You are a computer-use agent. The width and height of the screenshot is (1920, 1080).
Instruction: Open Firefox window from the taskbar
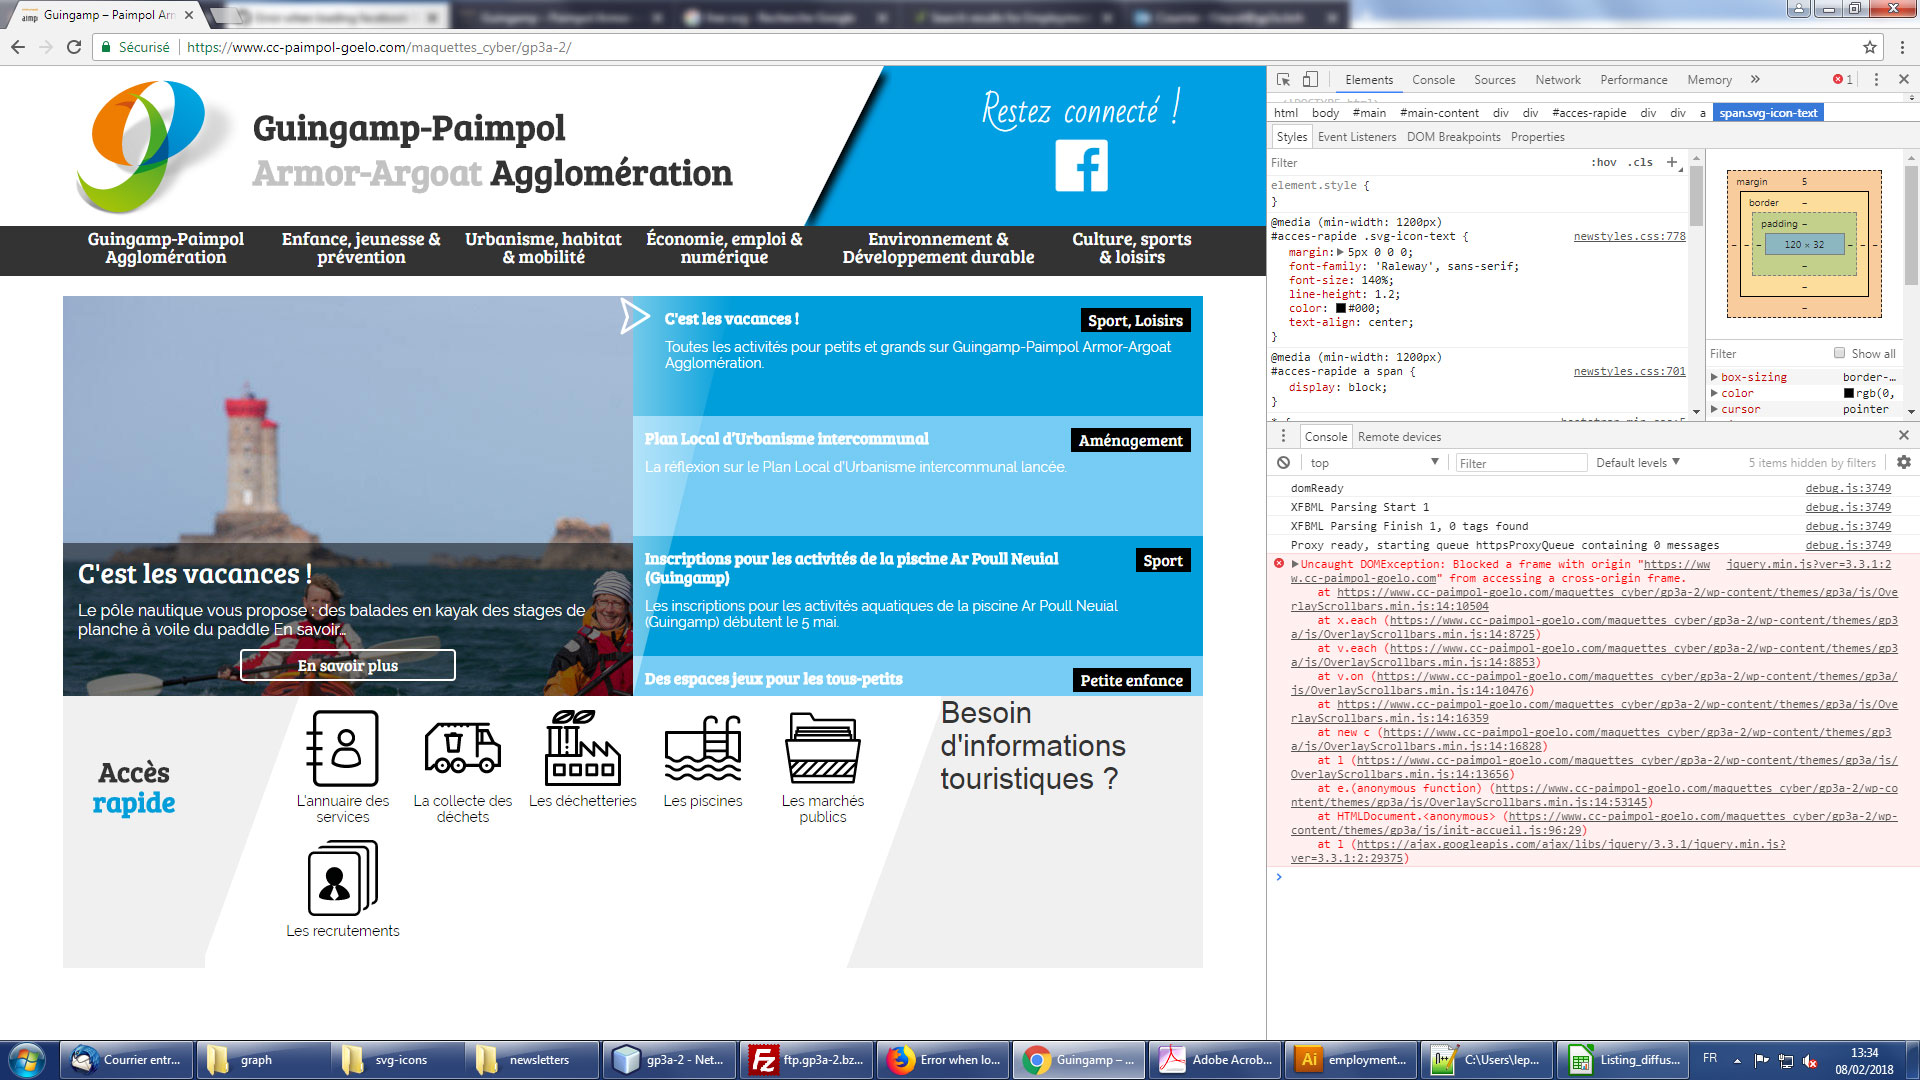(943, 1060)
